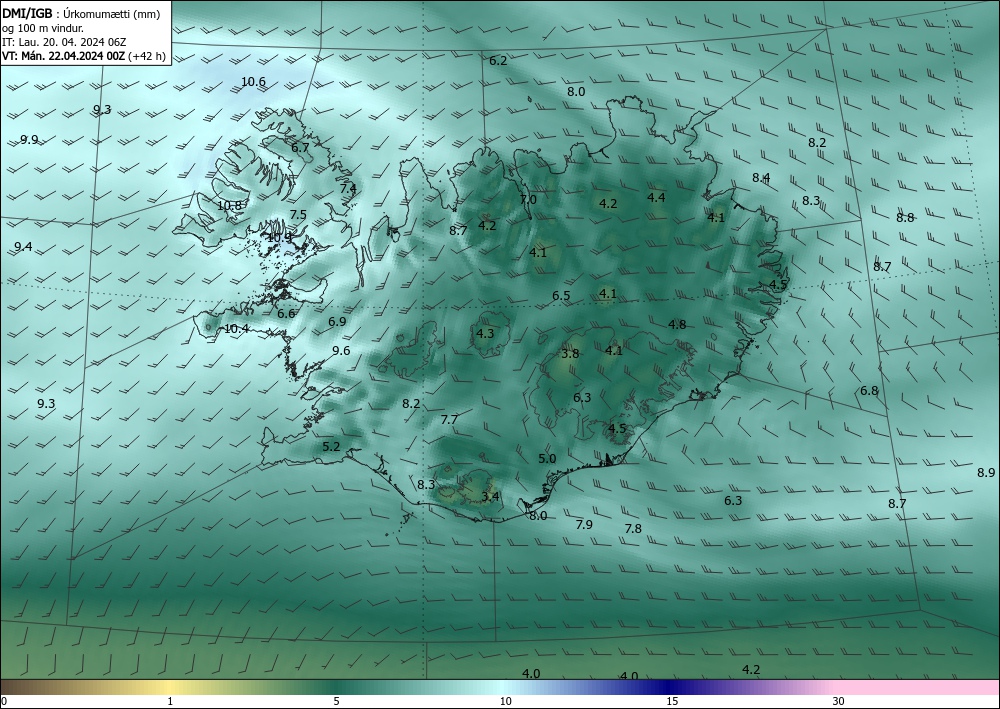Click the dark blue section of the color scale
Viewport: 1000px width, 709px height.
[670, 687]
